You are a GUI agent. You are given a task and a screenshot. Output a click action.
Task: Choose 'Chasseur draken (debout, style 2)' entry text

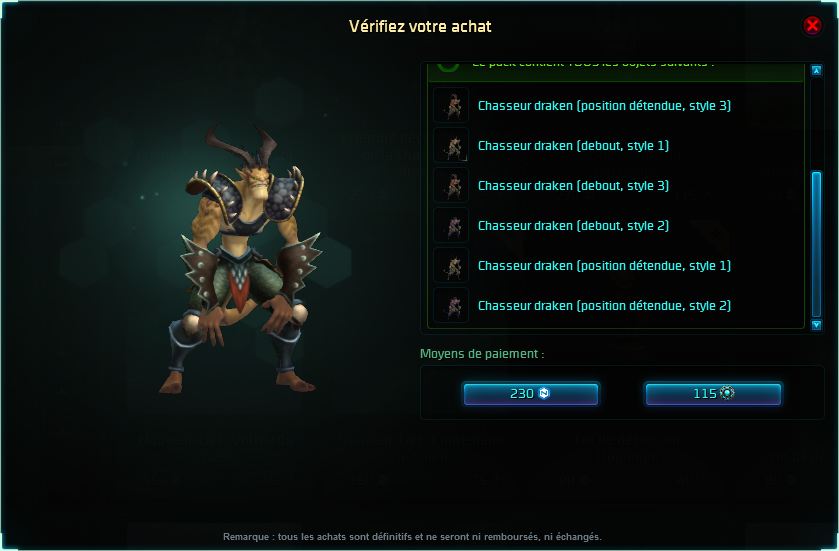(573, 226)
